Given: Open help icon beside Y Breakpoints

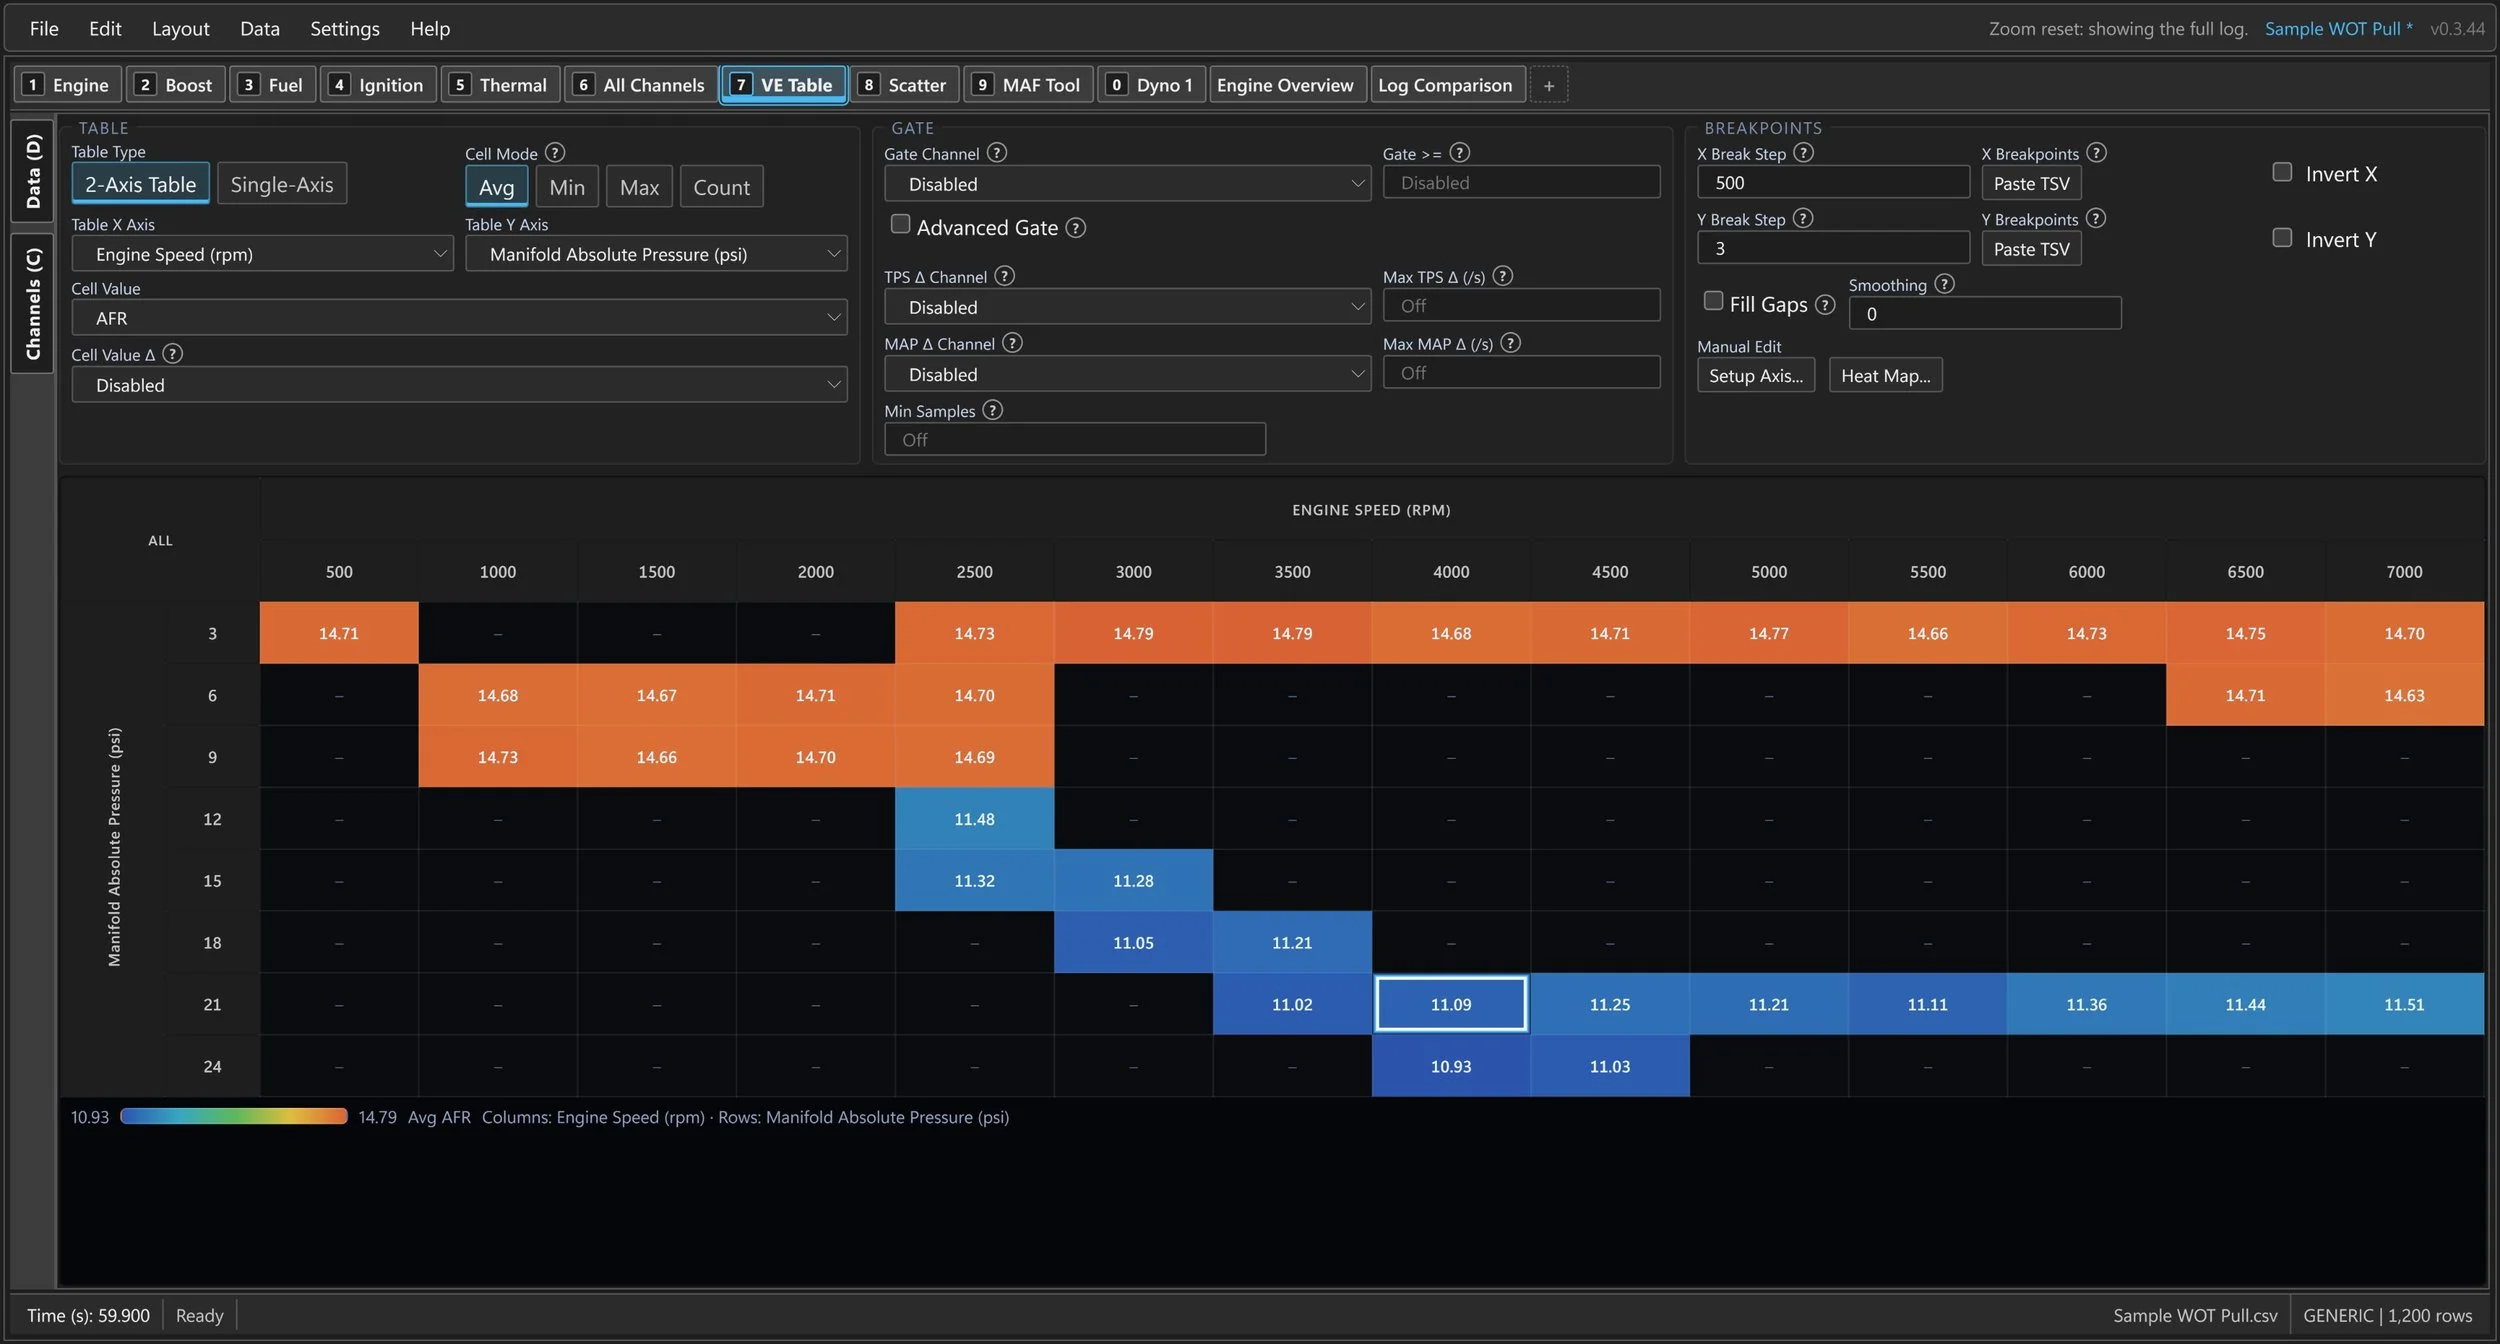Looking at the screenshot, I should click(2097, 217).
